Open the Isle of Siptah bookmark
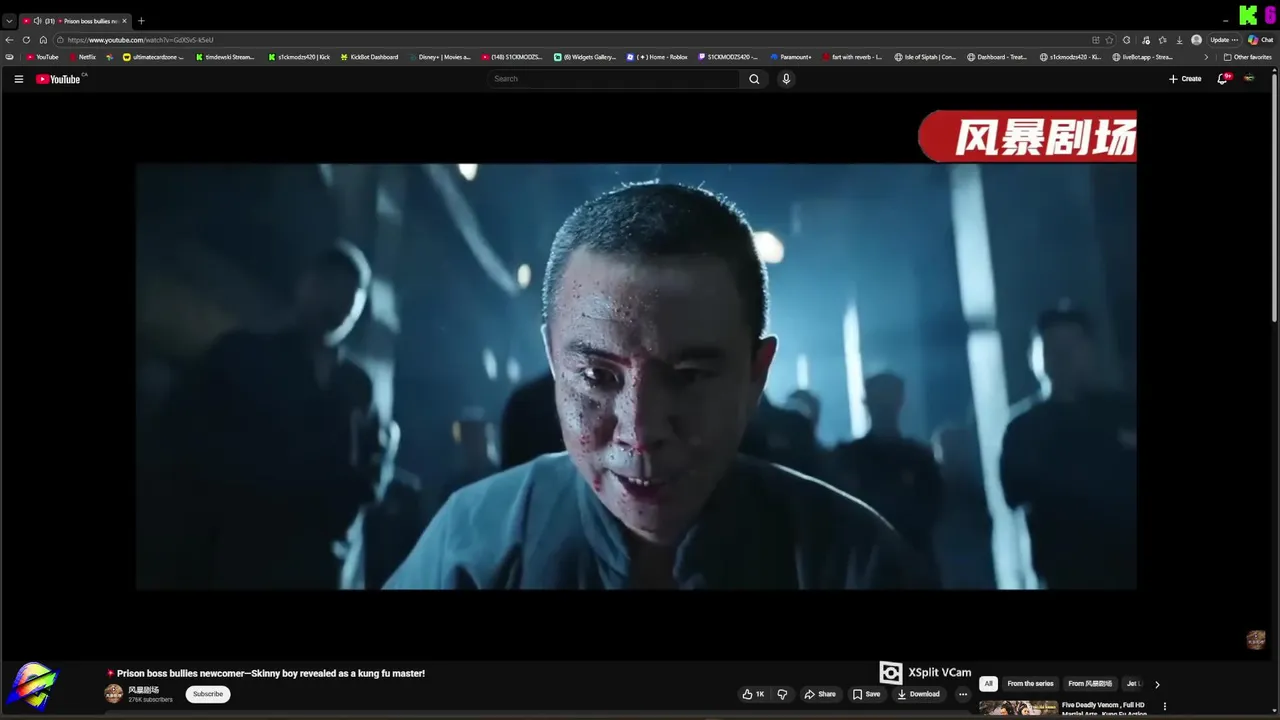The width and height of the screenshot is (1280, 720). pos(925,57)
